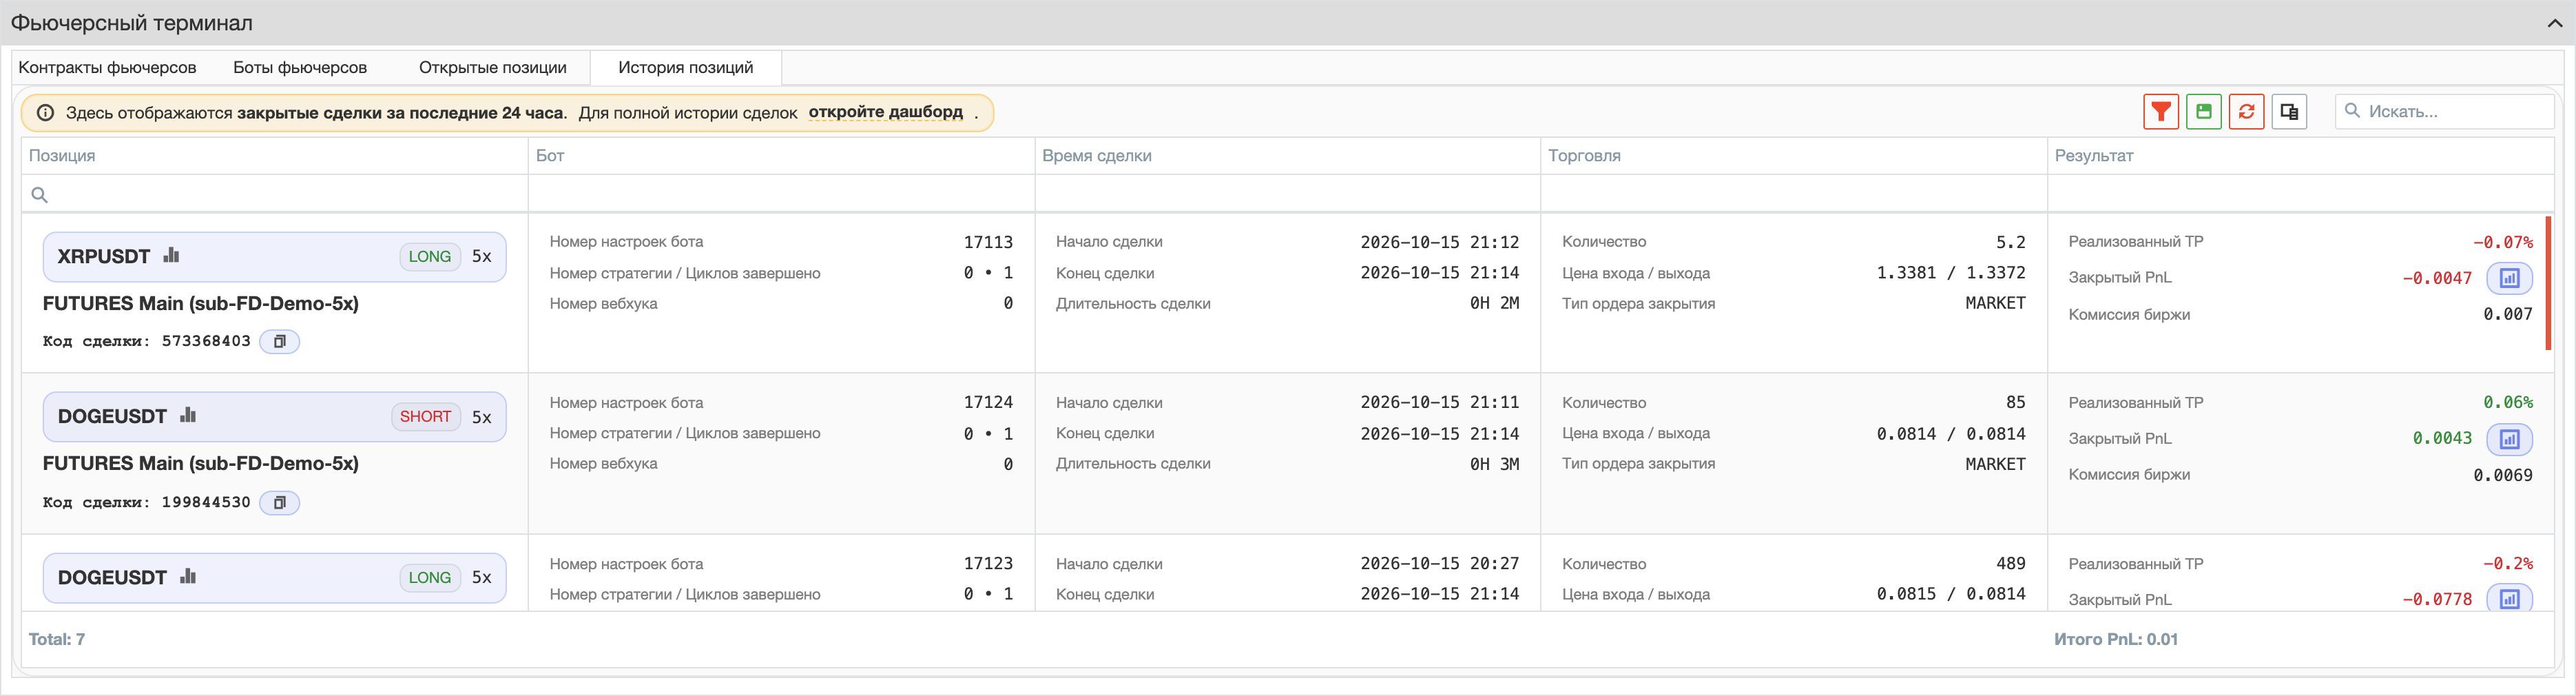Click the LONG badge on DOGEUSDT
Screen dimensions: 2576x696
pyautogui.click(x=430, y=577)
